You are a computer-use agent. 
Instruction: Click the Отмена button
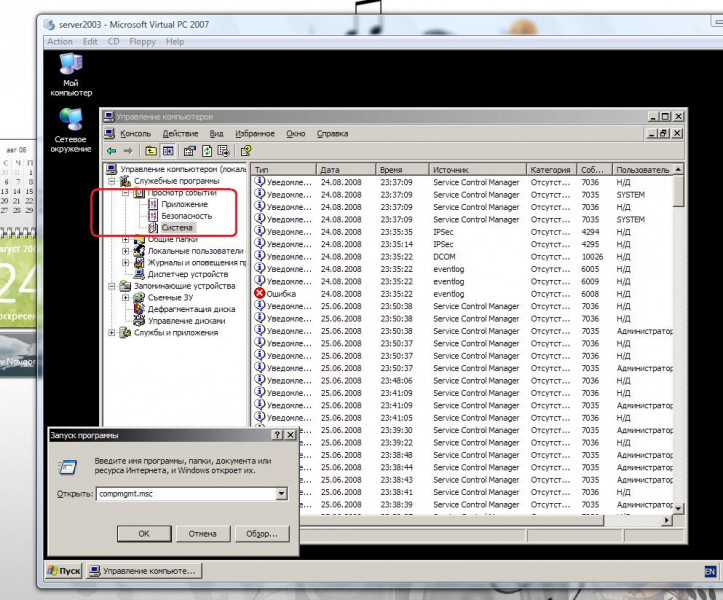point(202,534)
